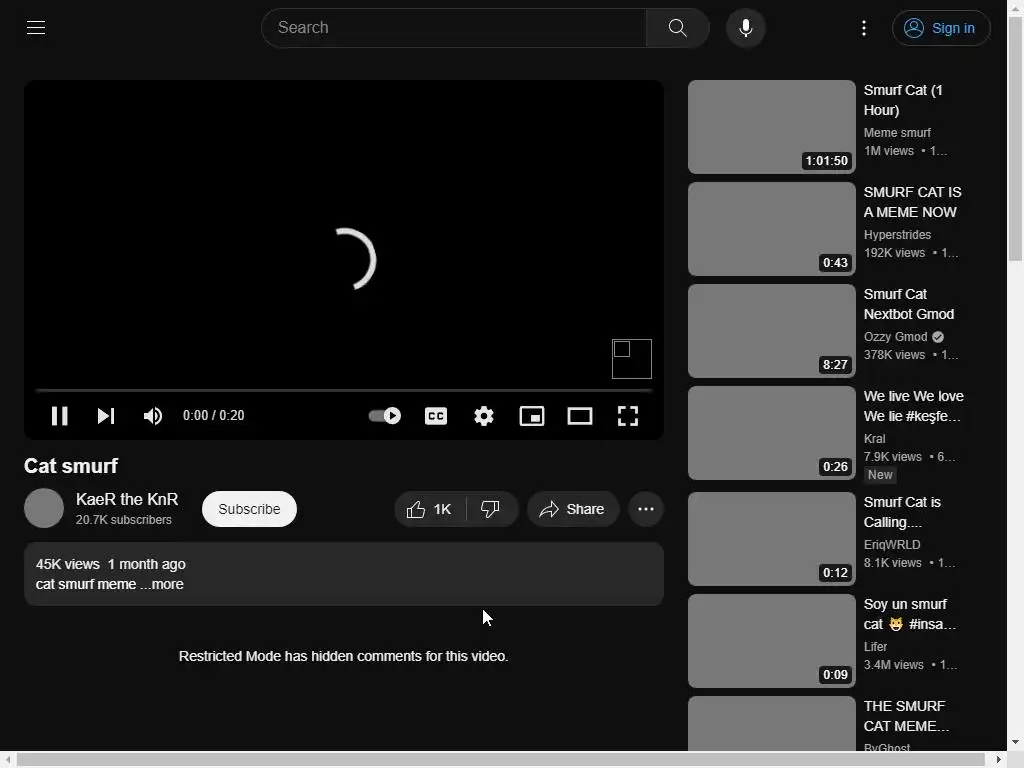Screen dimensions: 1024x768
Task: Open KaeR the KnR channel avatar
Action: pos(44,508)
